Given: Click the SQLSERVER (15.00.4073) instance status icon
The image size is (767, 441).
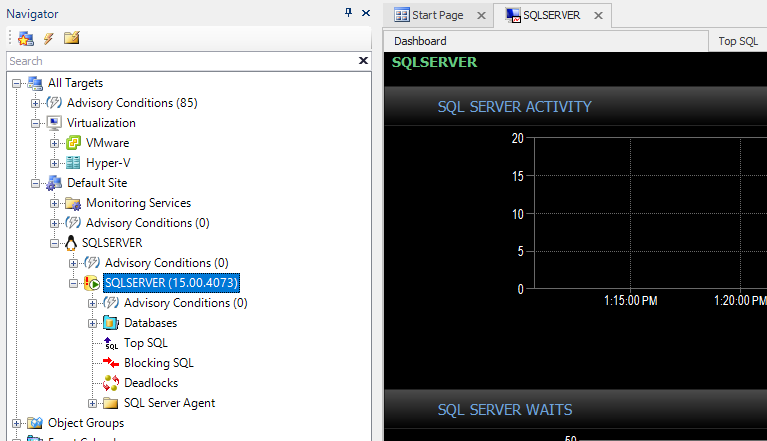Looking at the screenshot, I should point(92,283).
